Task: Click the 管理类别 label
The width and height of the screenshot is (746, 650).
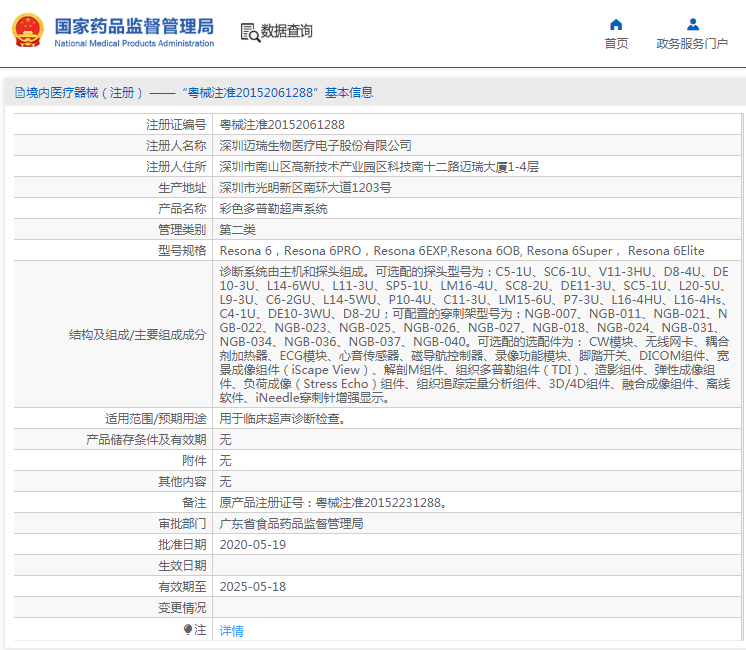Action: (x=182, y=229)
